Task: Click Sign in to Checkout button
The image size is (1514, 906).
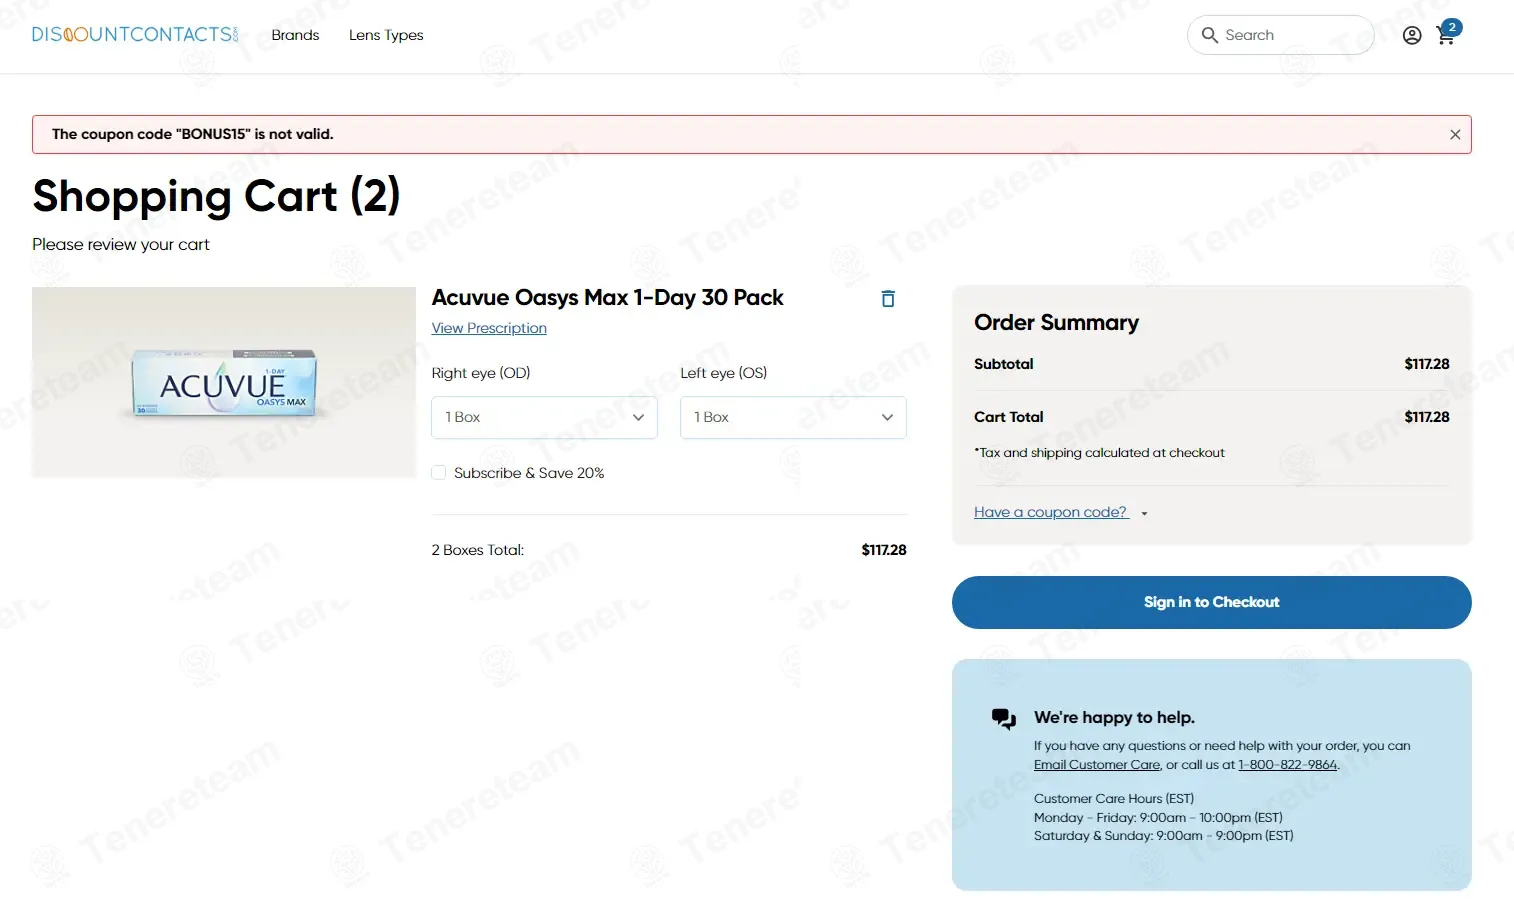Action: click(1211, 602)
